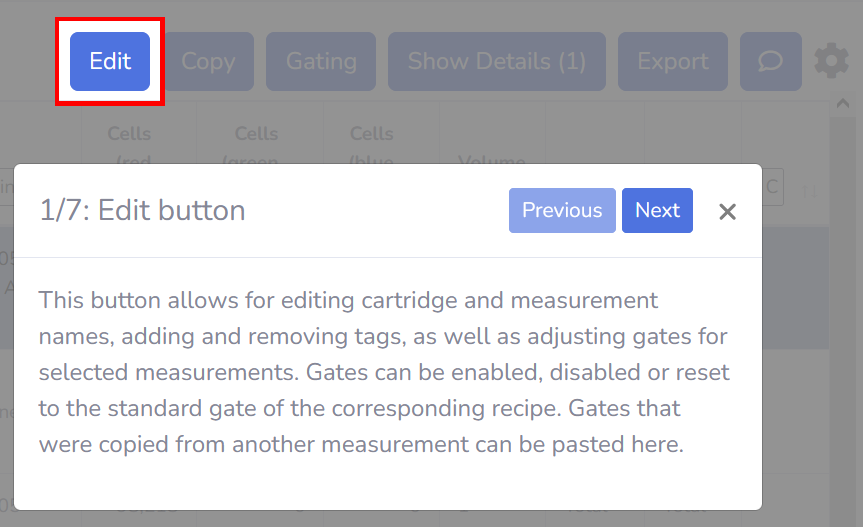Click the 1/7: Edit button dialog title

point(143,210)
